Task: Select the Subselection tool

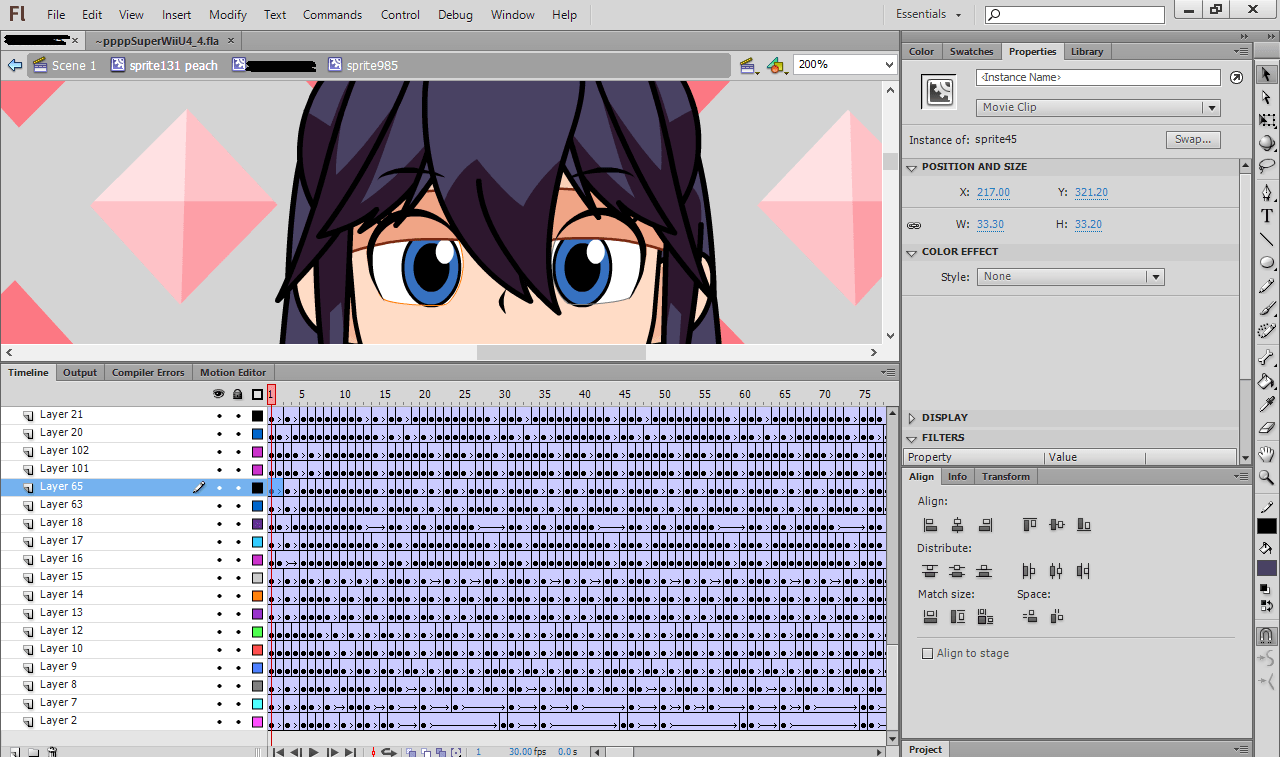Action: [1266, 98]
